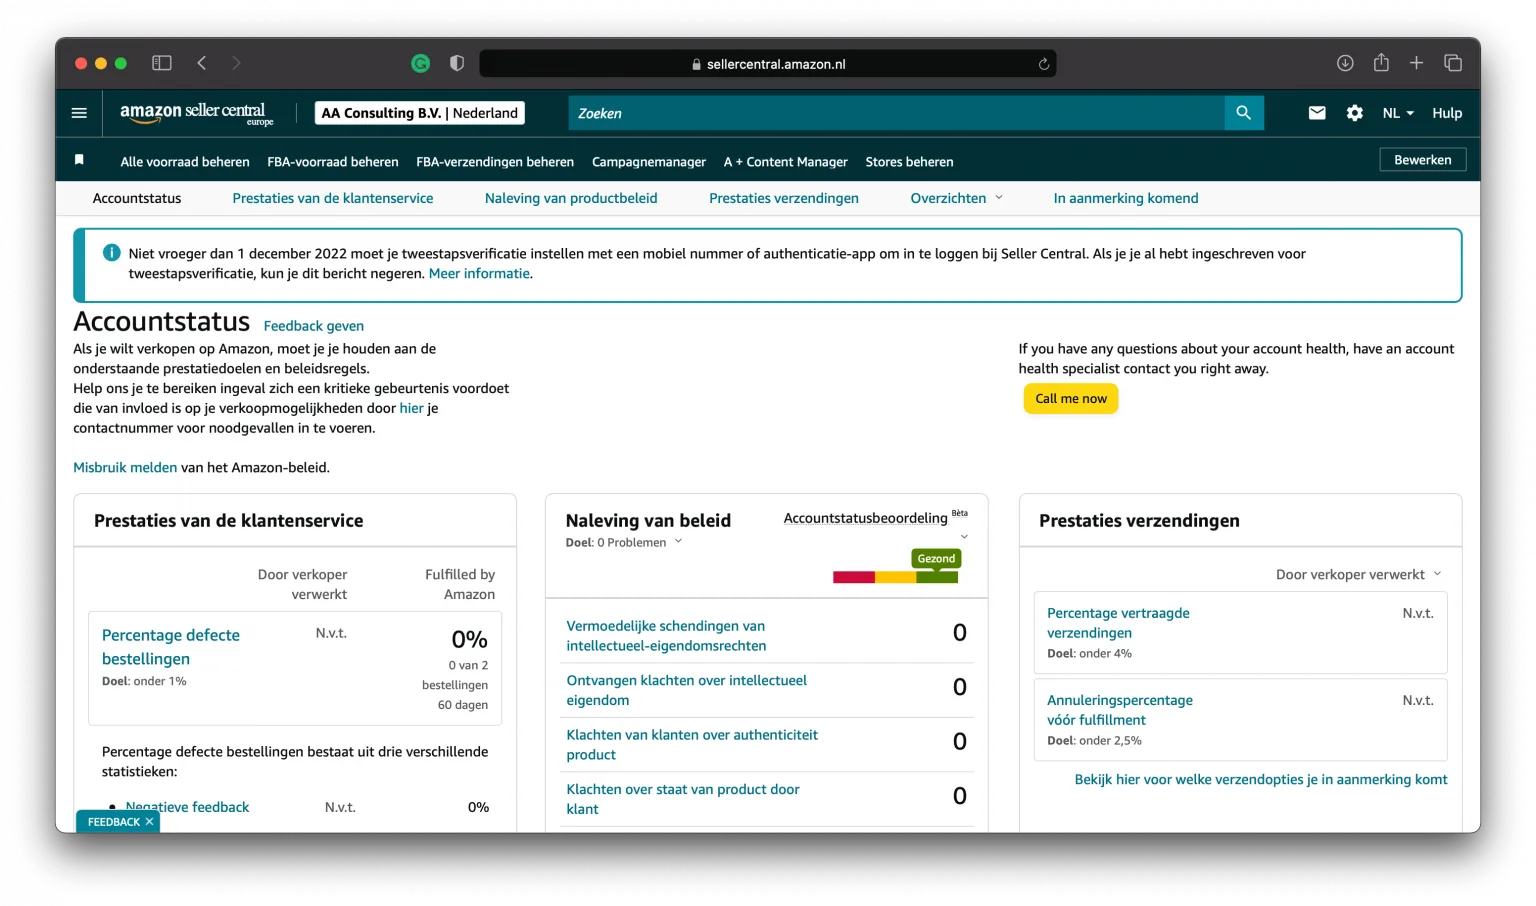Click the search magnifier button
This screenshot has height=906, width=1536.
(1243, 113)
